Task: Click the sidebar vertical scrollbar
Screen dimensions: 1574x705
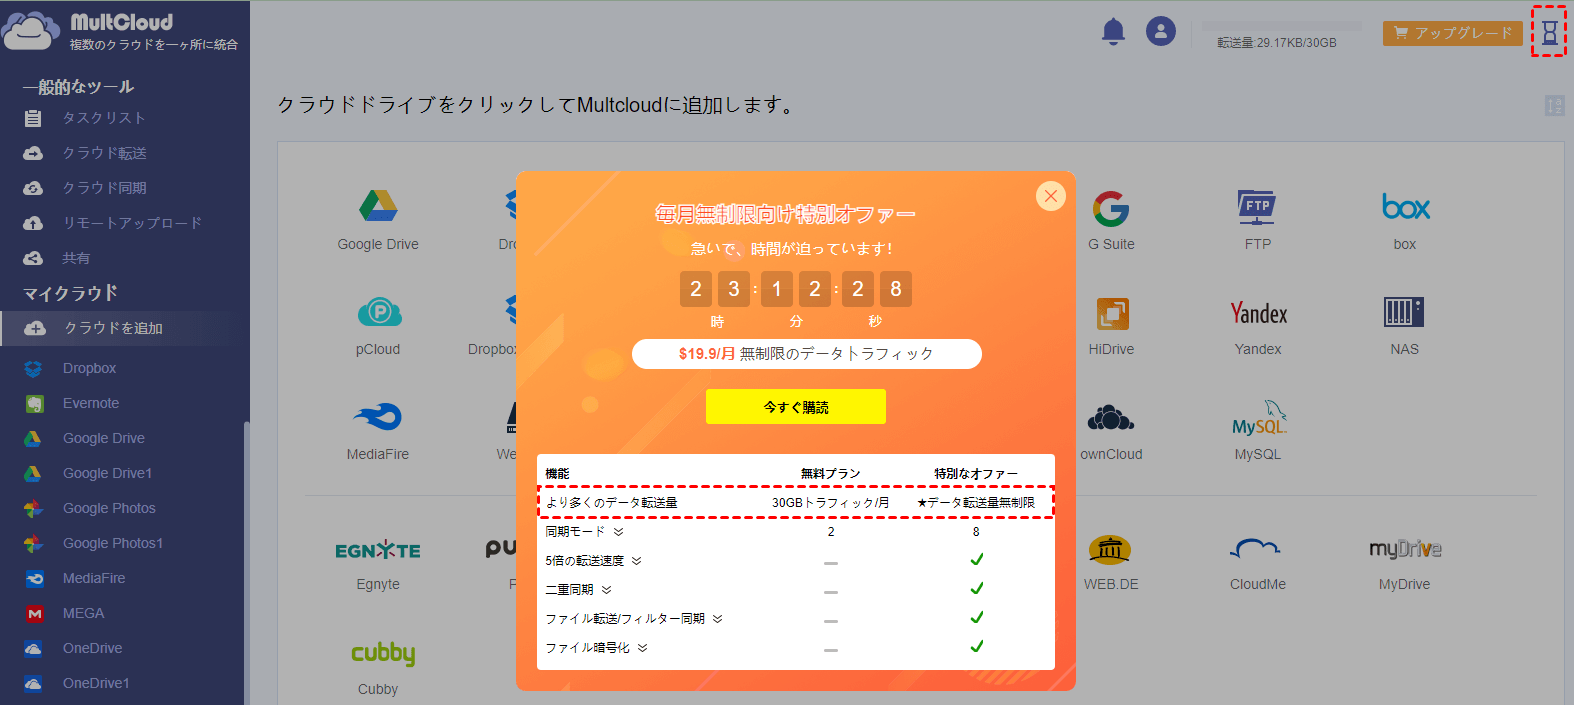Action: [246, 562]
